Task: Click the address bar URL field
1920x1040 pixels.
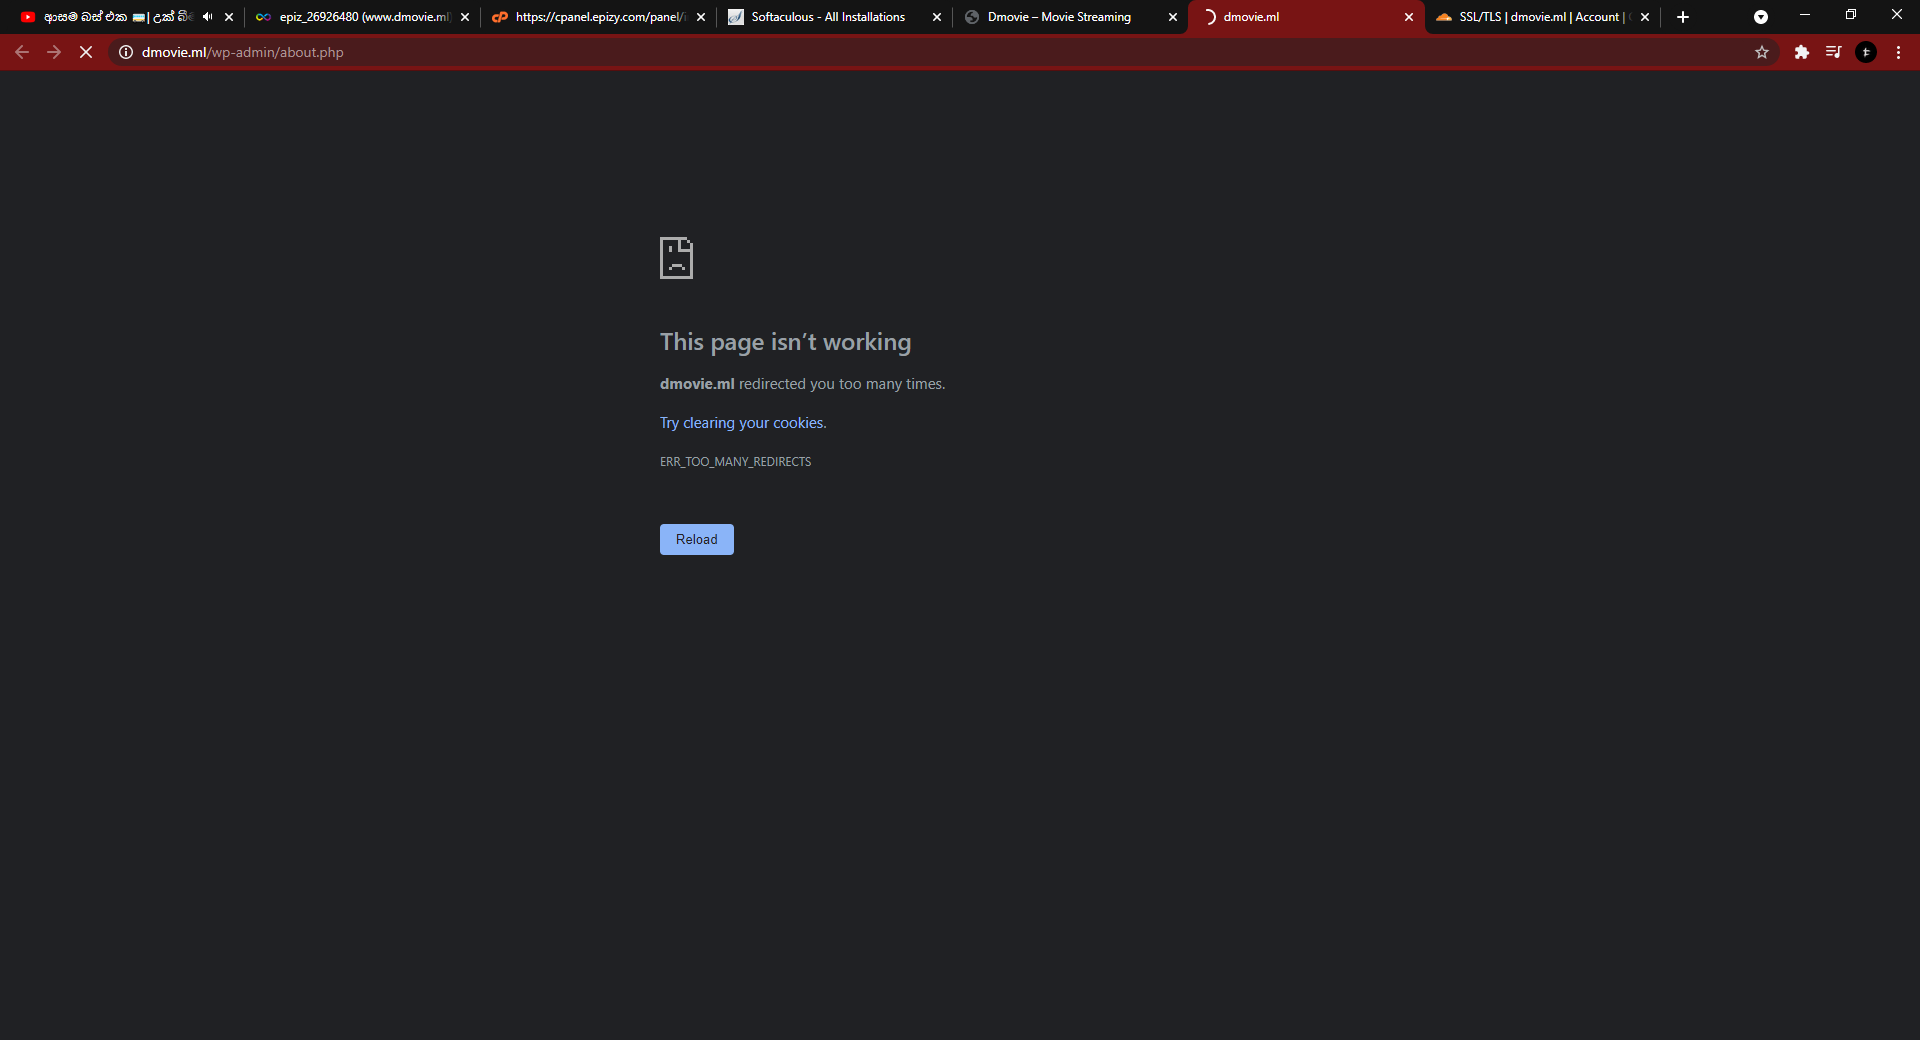Action: click(900, 52)
